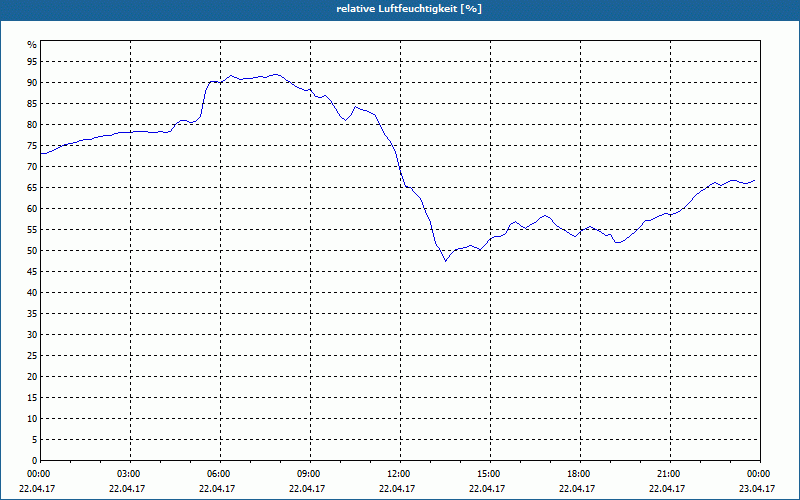This screenshot has width=800, height=500.
Task: Click the curve's starting point at 00:00 22.04.17
Action: pyautogui.click(x=41, y=154)
